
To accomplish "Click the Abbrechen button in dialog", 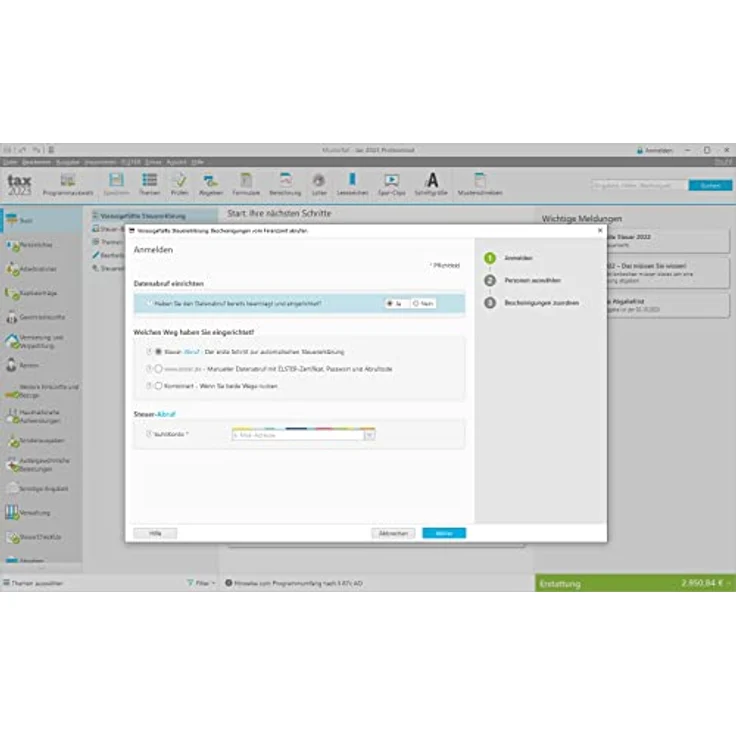I will (393, 533).
